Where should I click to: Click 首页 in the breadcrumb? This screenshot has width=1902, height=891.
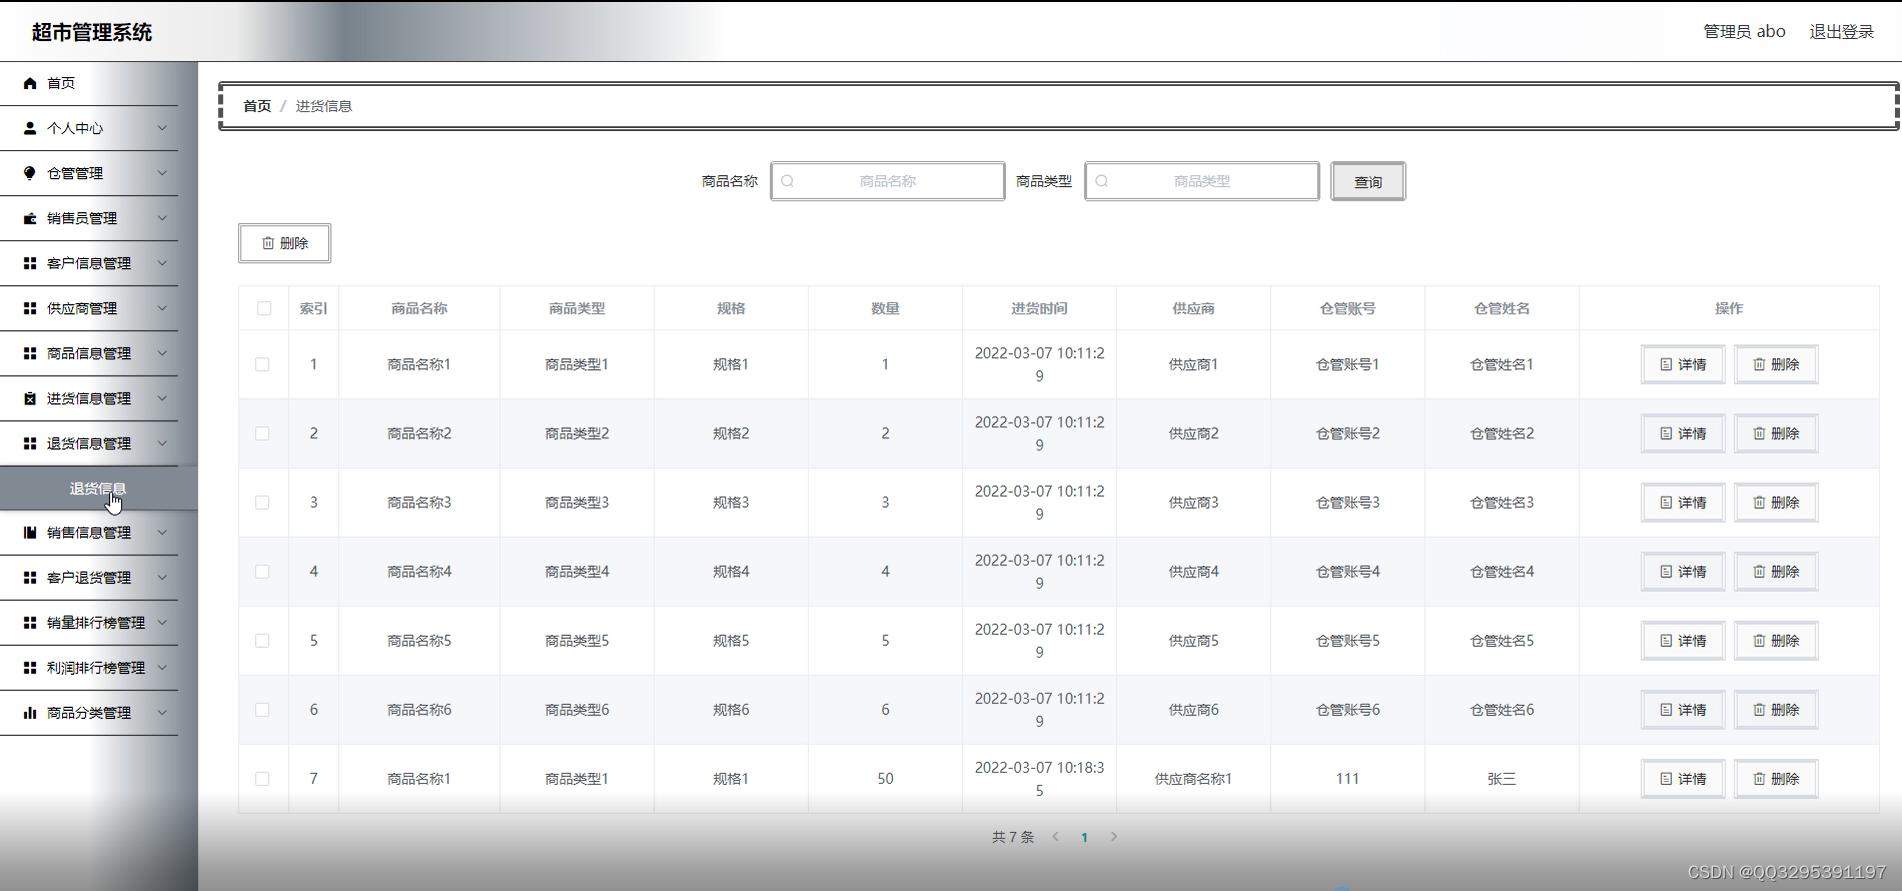tap(257, 106)
